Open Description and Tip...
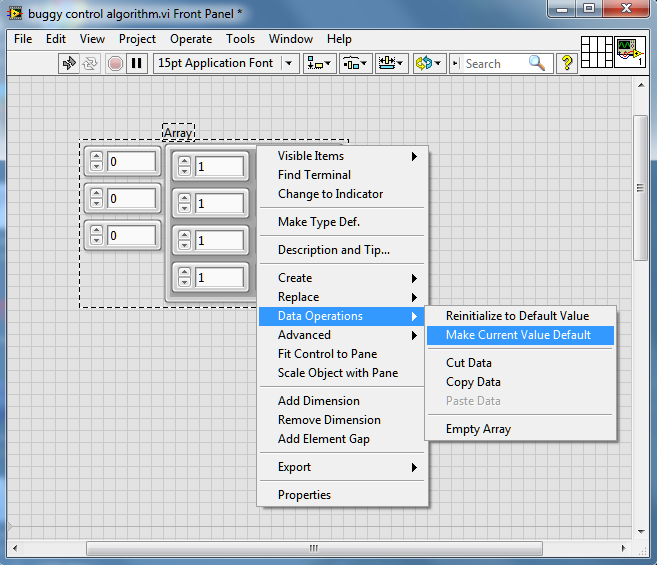 point(344,250)
